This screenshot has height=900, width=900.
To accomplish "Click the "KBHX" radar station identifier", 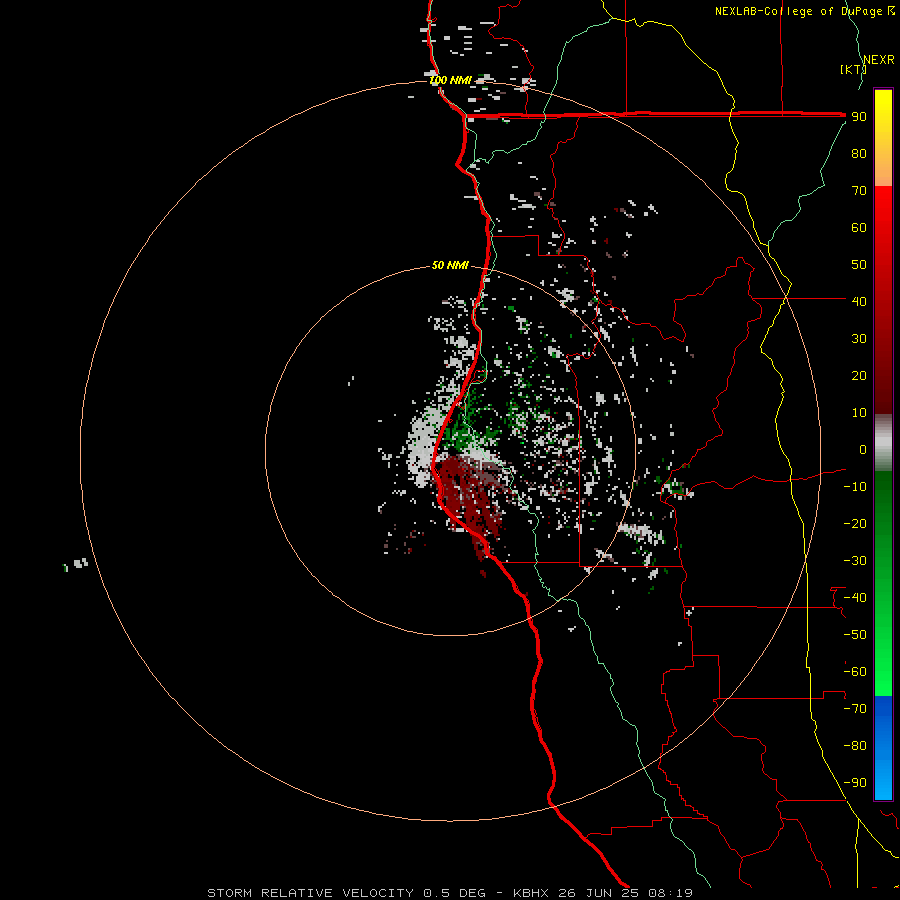I will point(531,893).
